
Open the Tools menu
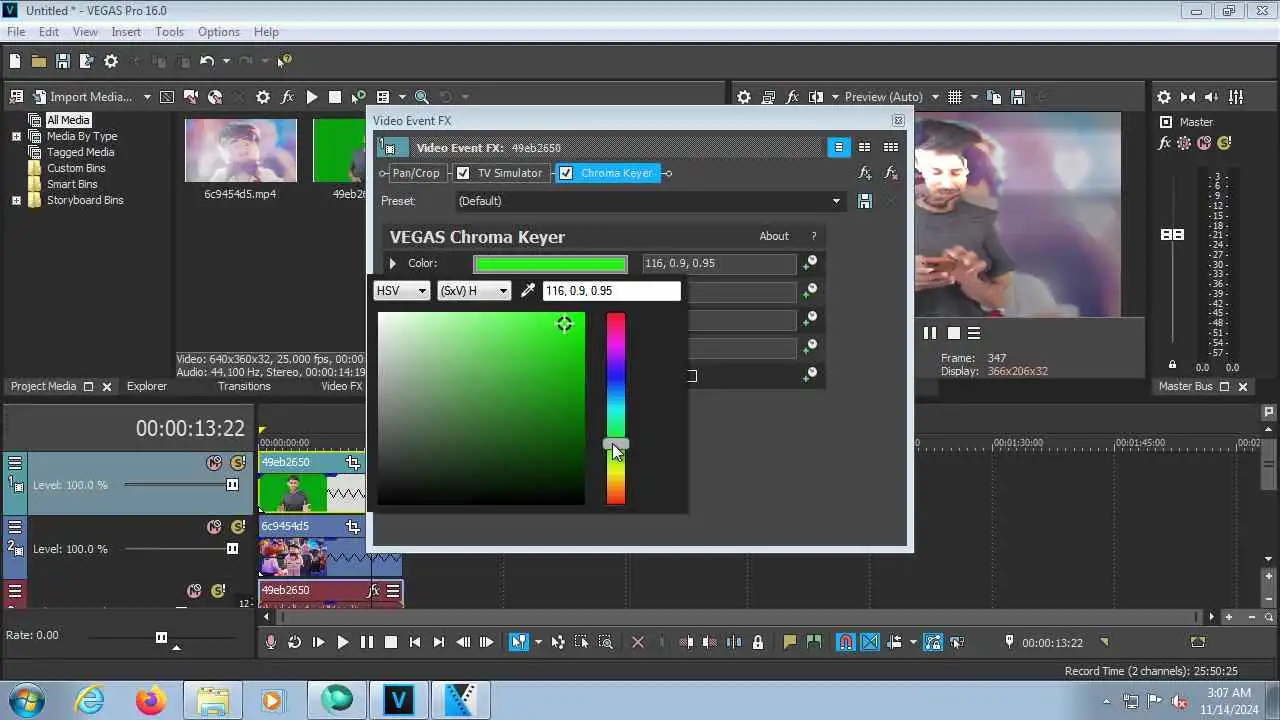coord(169,32)
